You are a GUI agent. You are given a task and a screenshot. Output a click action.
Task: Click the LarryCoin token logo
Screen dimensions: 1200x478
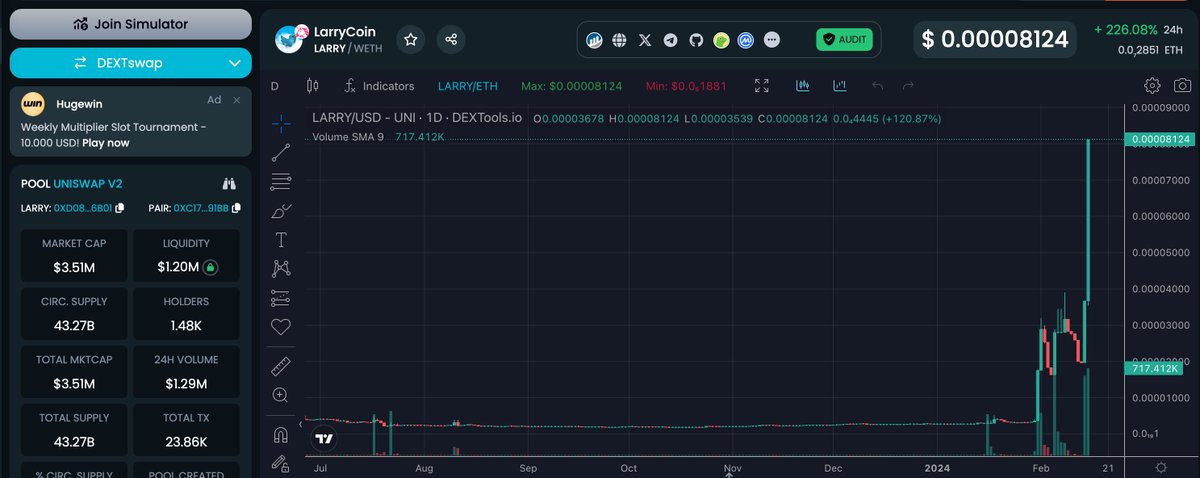click(290, 39)
